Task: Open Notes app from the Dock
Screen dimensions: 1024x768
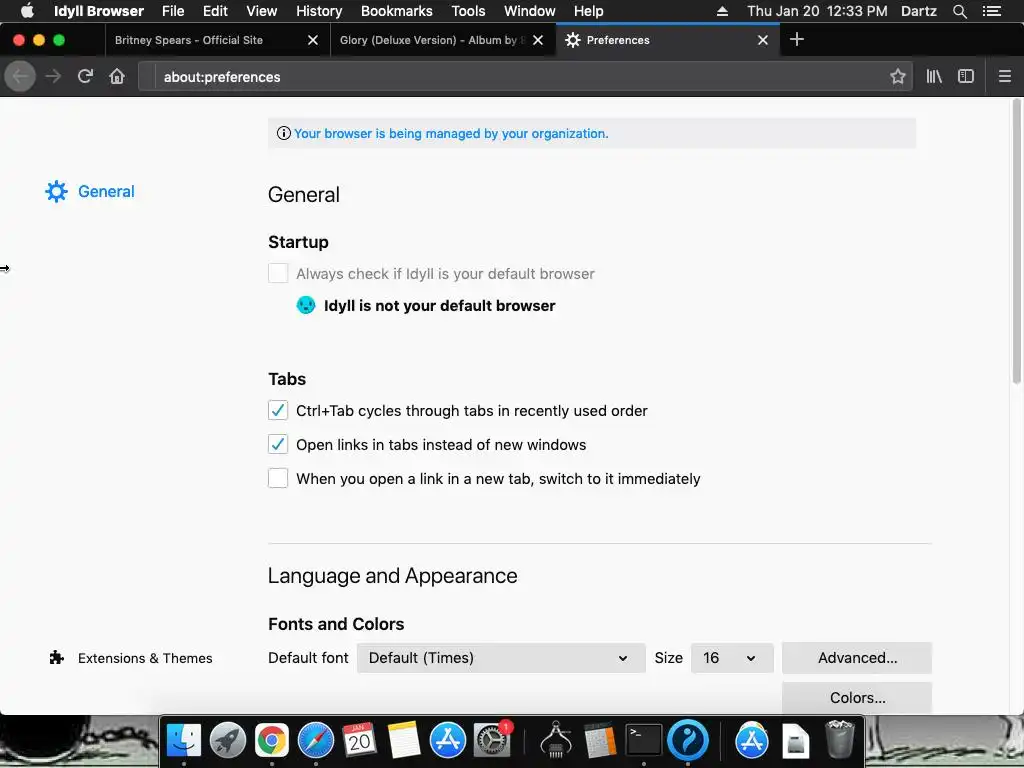Action: (404, 741)
